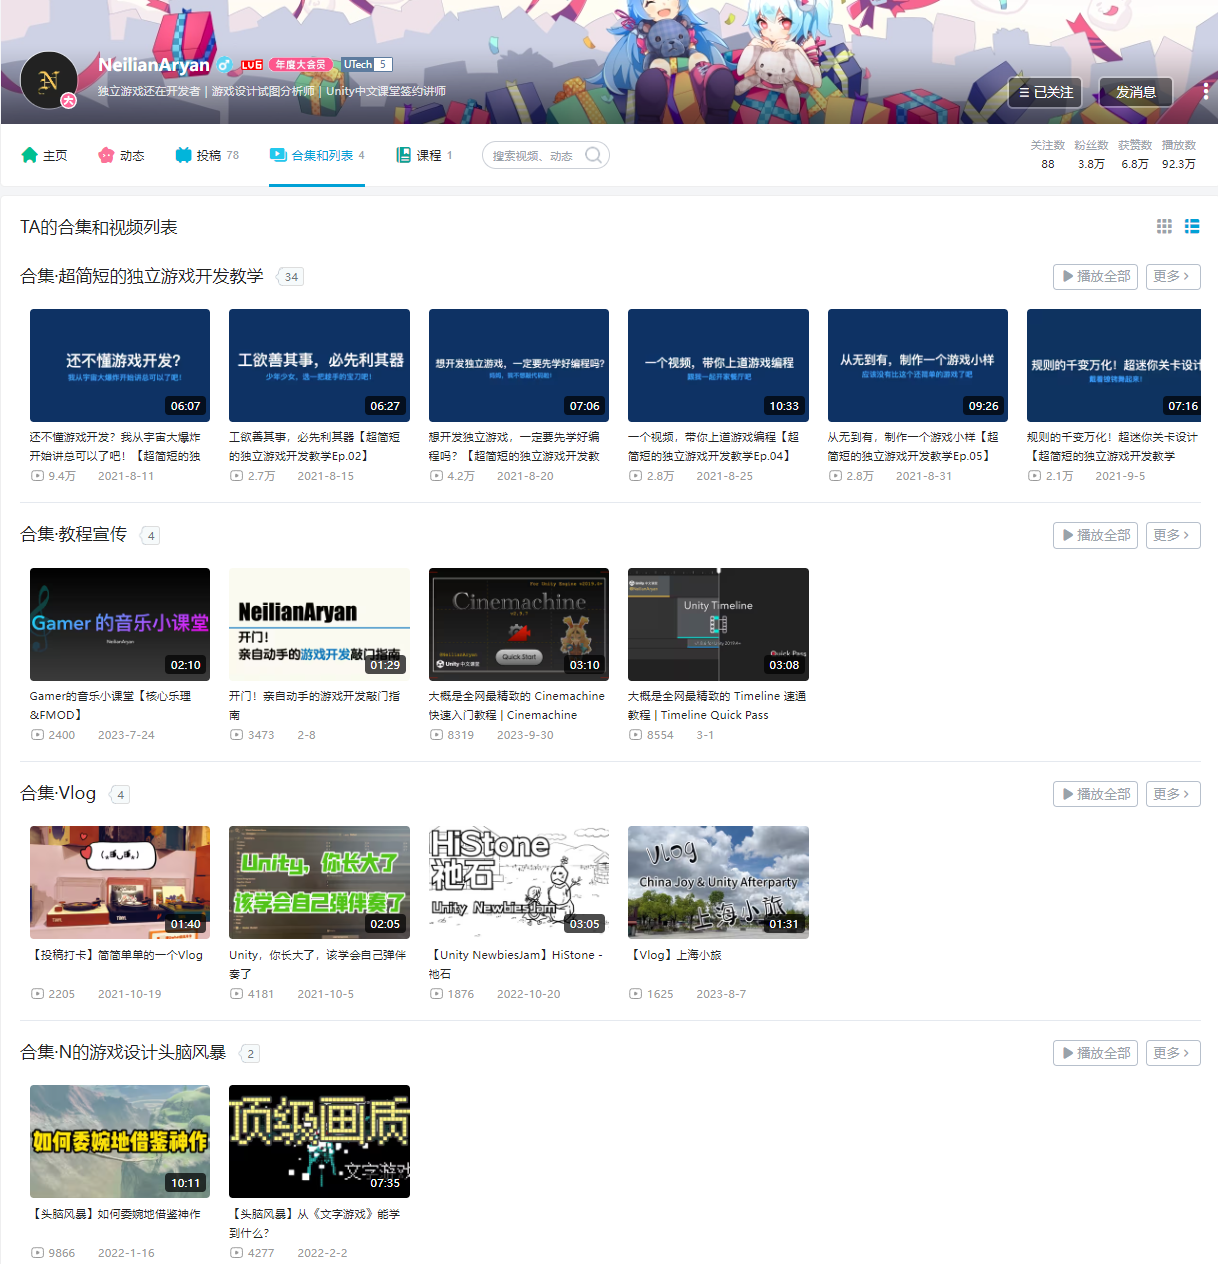This screenshot has height=1264, width=1218.
Task: Click the search videos input field
Action: [x=533, y=155]
